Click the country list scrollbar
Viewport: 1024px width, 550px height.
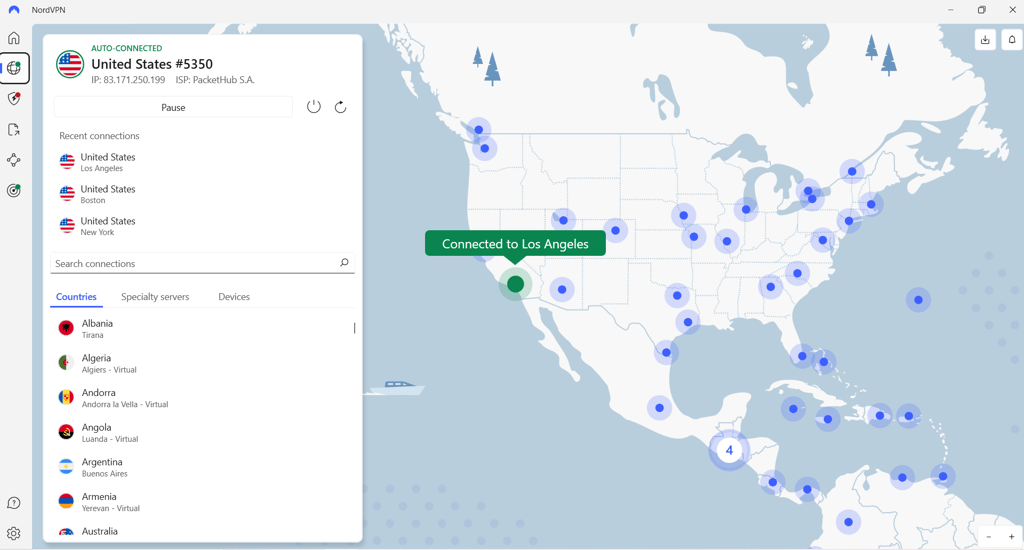point(355,328)
